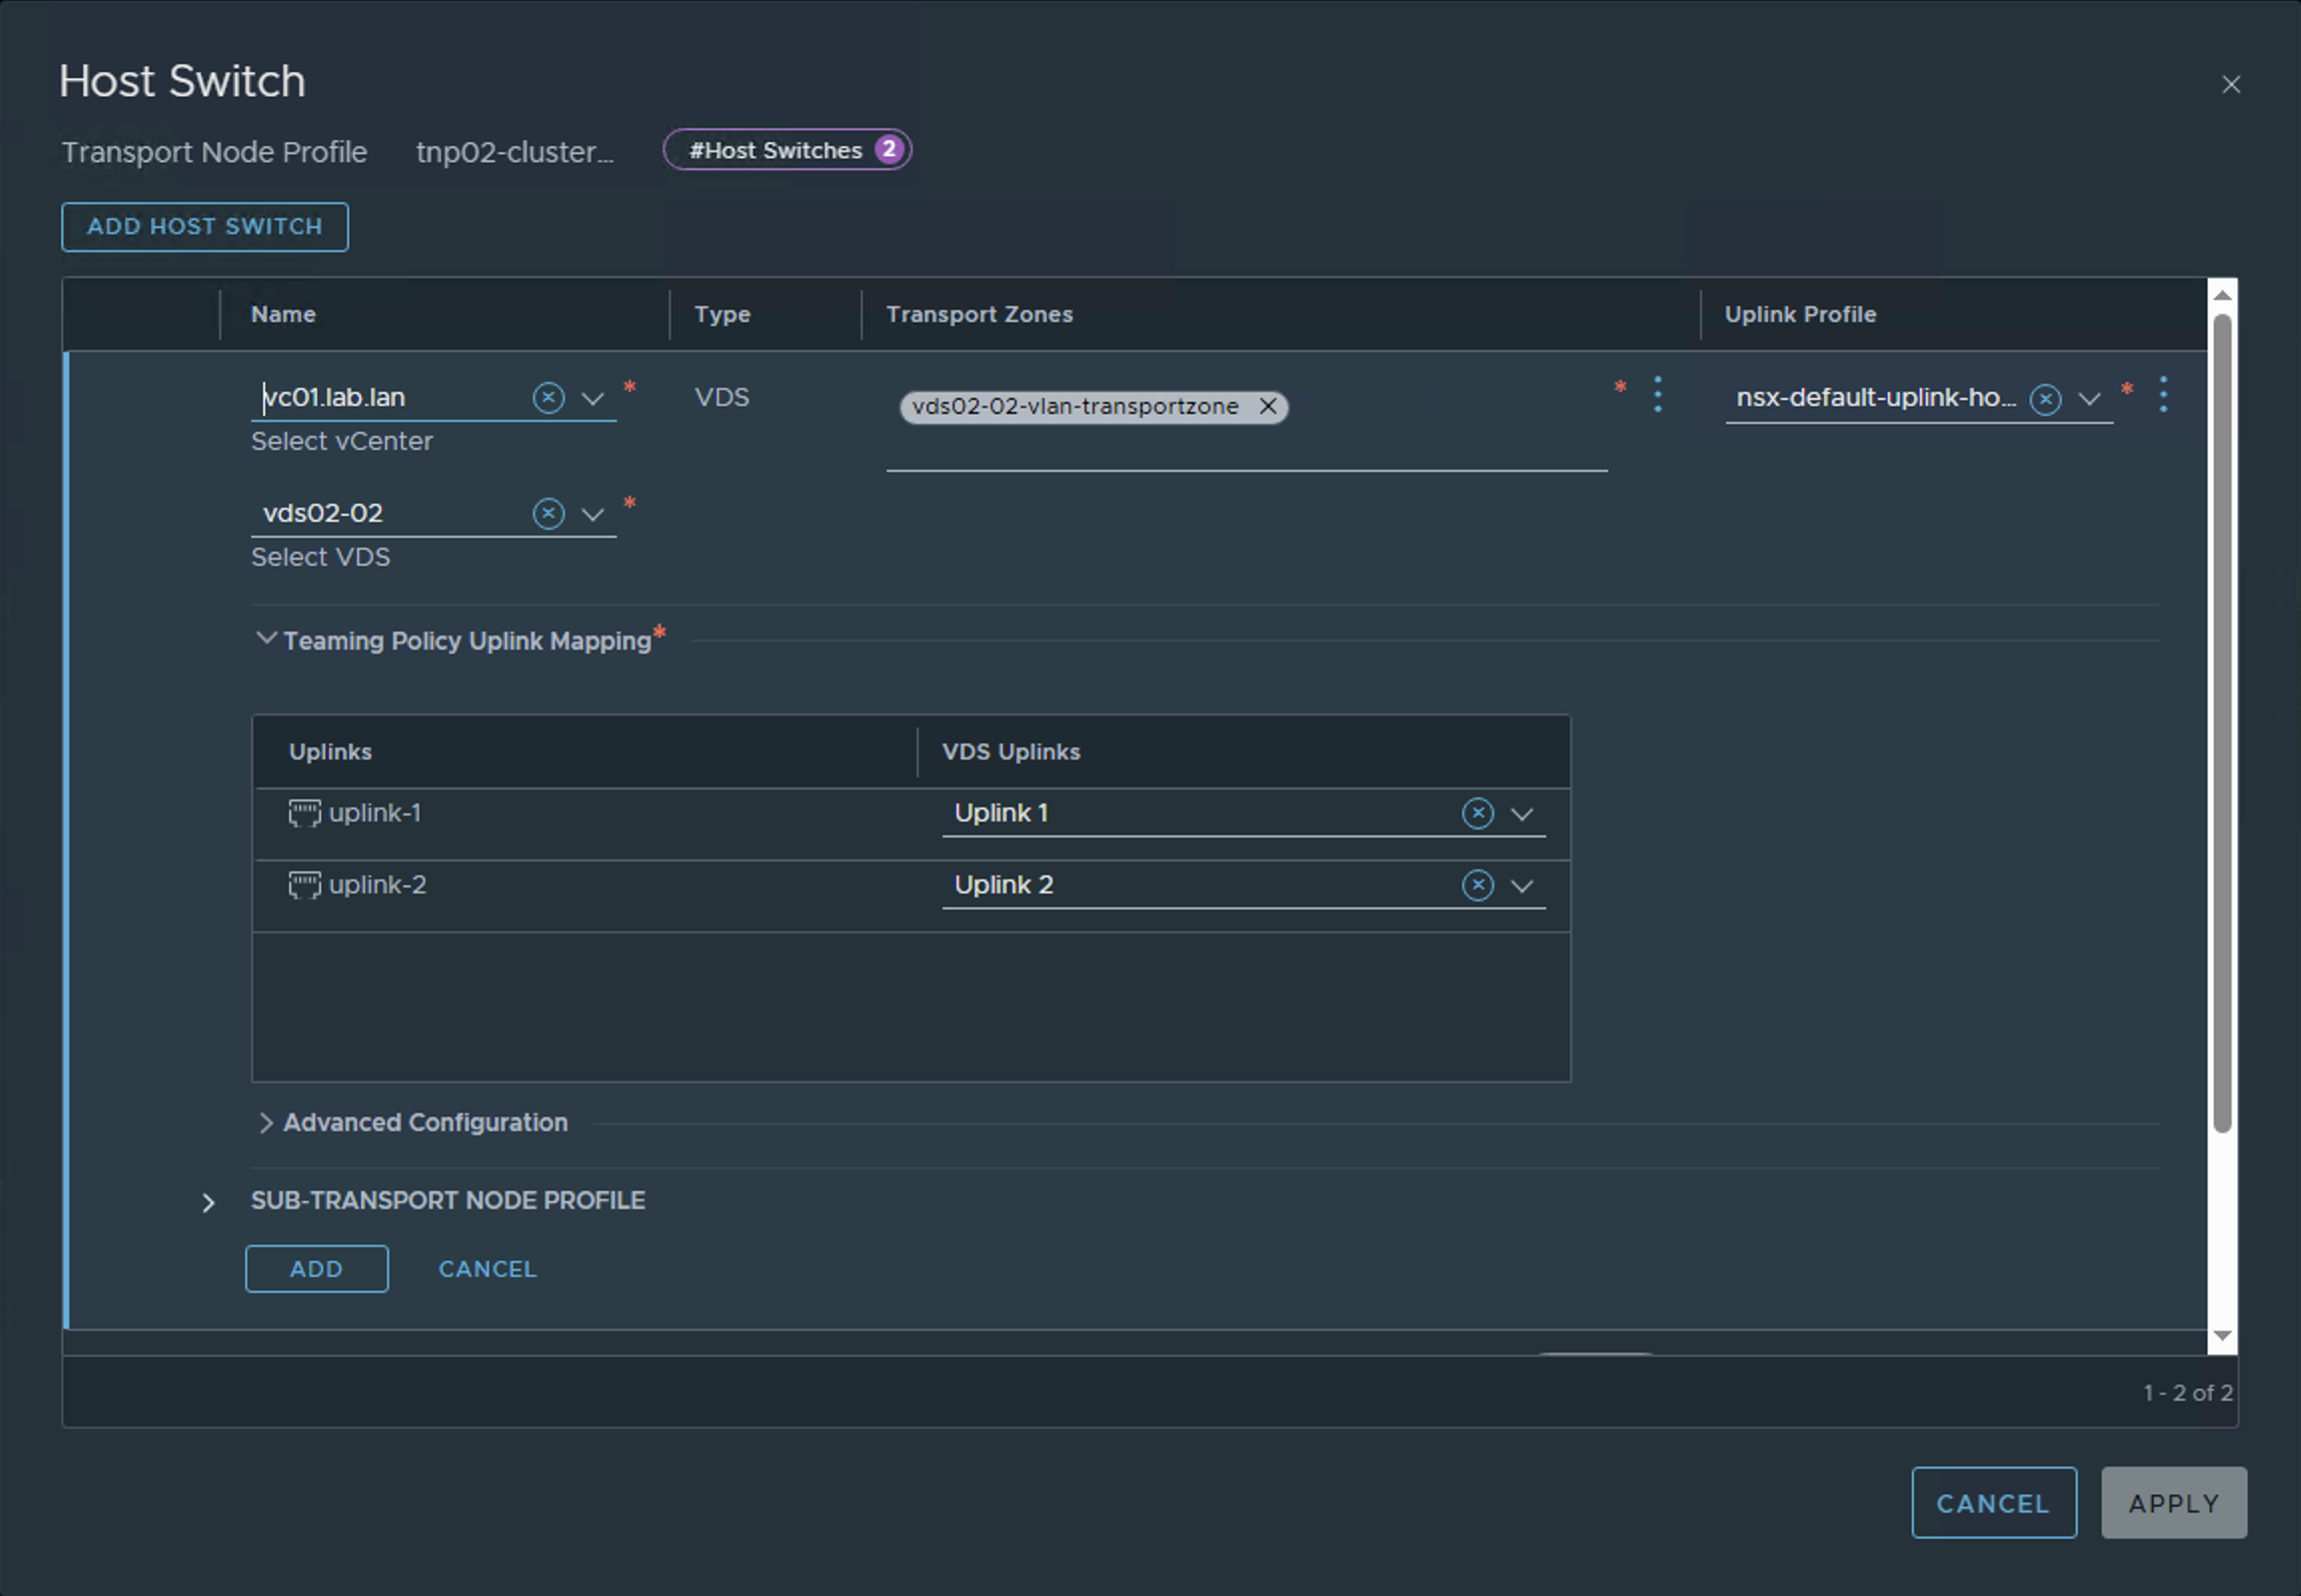The image size is (2301, 1596).
Task: Clear the vc01.lab.lan vCenter selection
Action: point(548,397)
